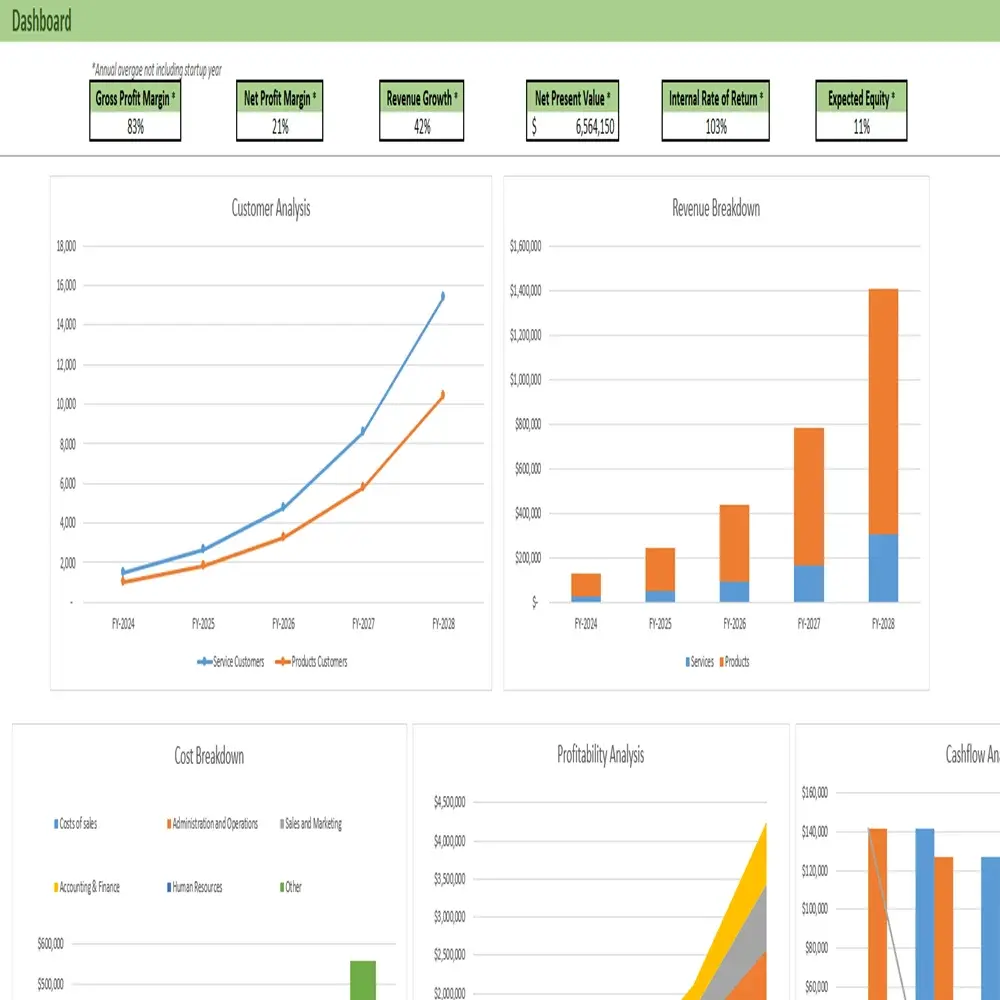
Task: Click the Costs of sales legend marker
Action: tap(56, 824)
